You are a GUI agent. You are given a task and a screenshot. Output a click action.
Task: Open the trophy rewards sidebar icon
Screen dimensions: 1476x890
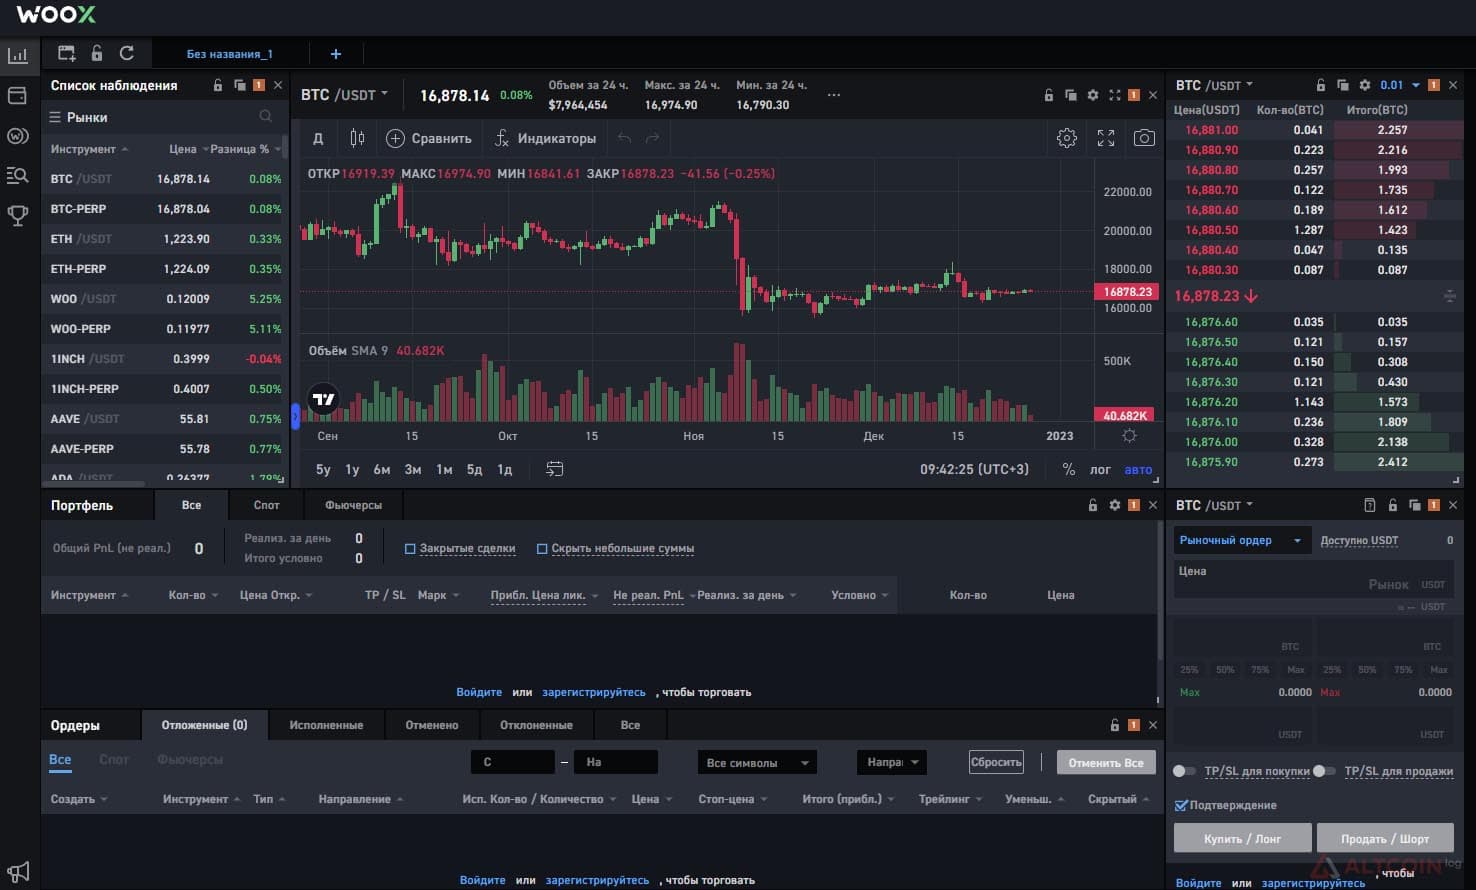[x=18, y=215]
